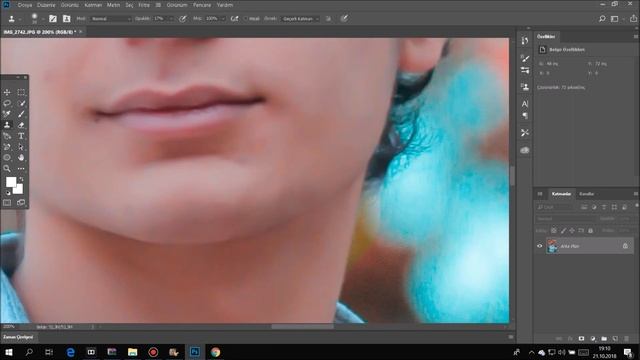The image size is (640, 360).
Task: Switch to the Katmanlar tab
Action: (561, 194)
